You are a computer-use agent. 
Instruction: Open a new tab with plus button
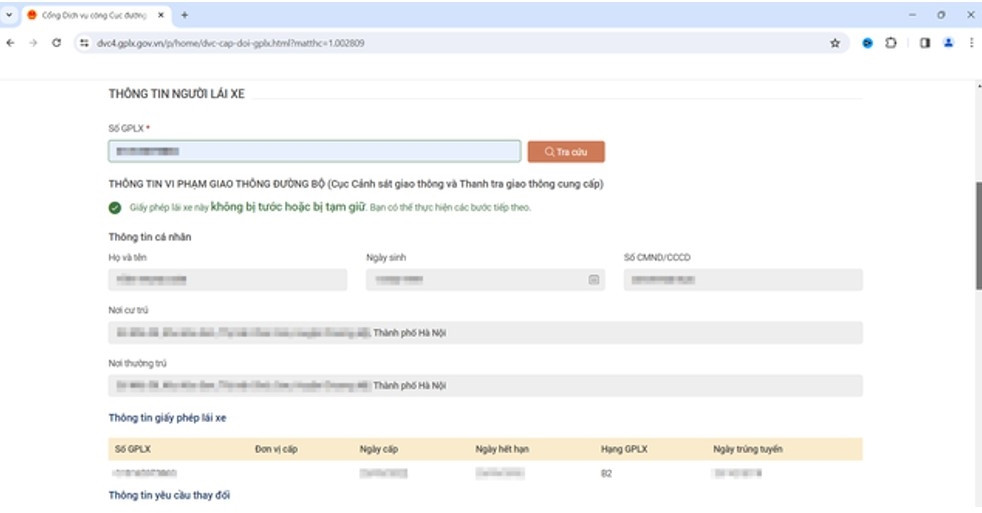click(x=185, y=15)
